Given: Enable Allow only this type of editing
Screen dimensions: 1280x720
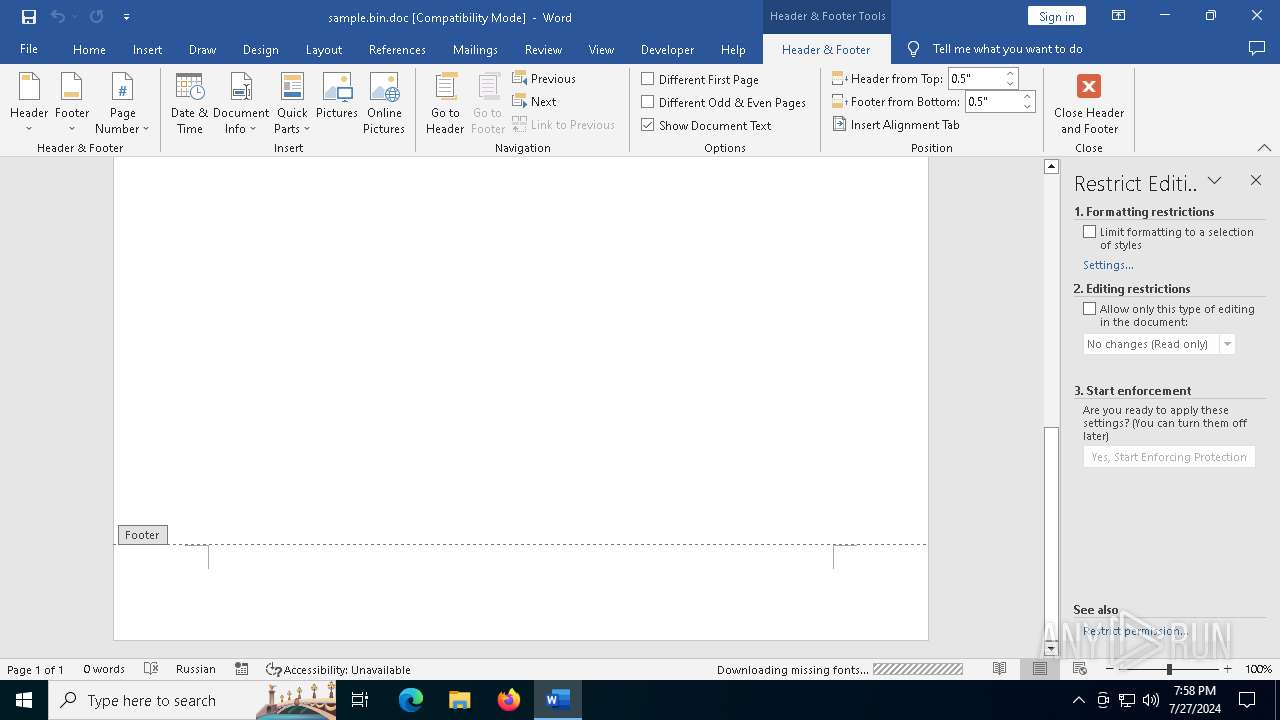Looking at the screenshot, I should coord(1090,309).
